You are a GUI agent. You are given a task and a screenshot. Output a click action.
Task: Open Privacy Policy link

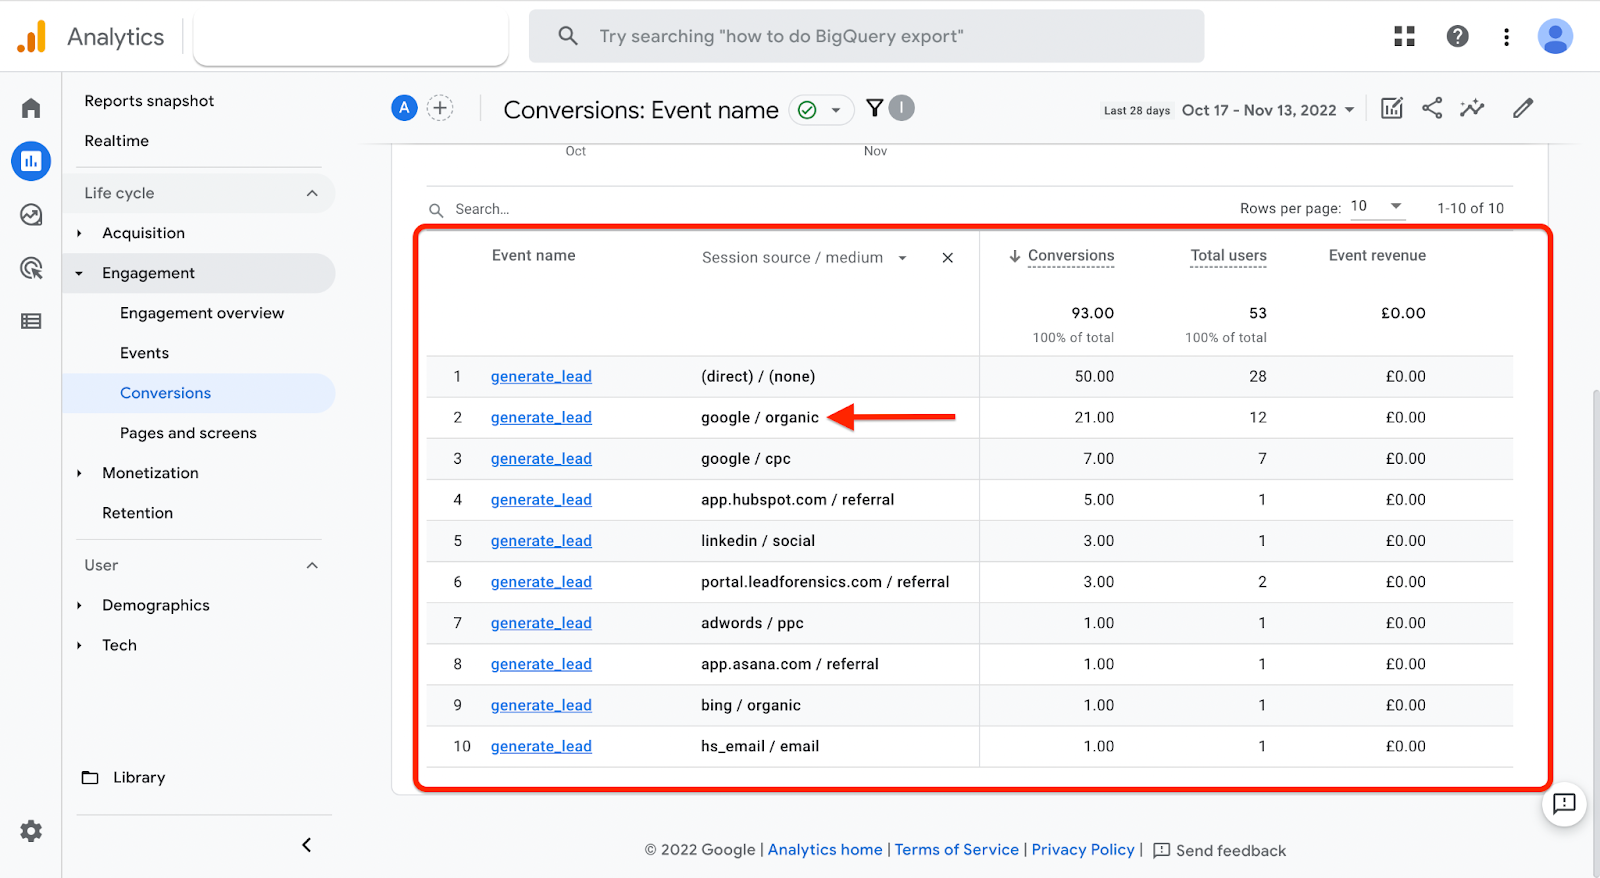(x=1083, y=850)
